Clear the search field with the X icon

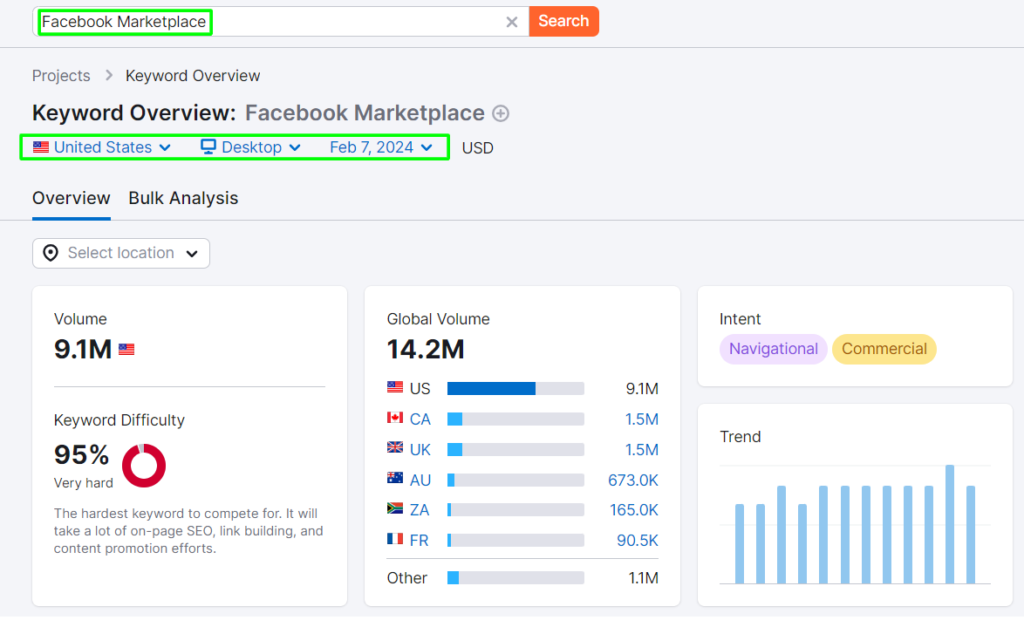pyautogui.click(x=512, y=22)
